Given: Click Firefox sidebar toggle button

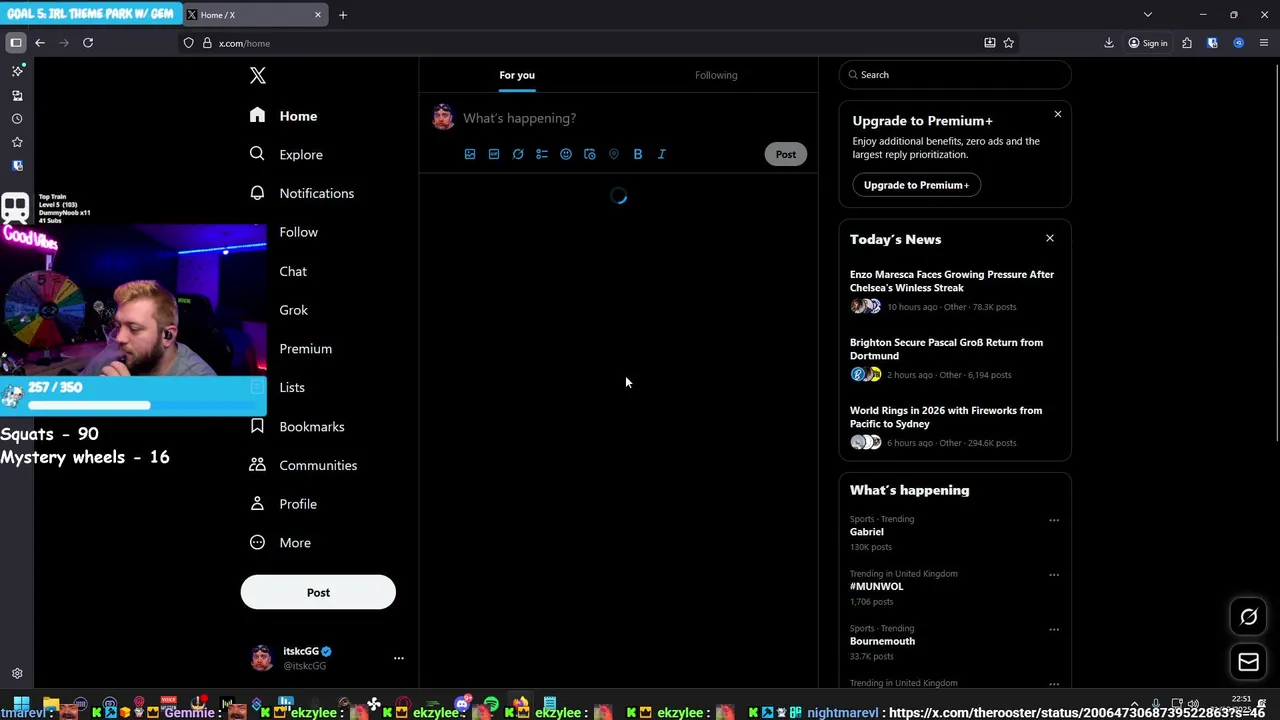Looking at the screenshot, I should [16, 43].
